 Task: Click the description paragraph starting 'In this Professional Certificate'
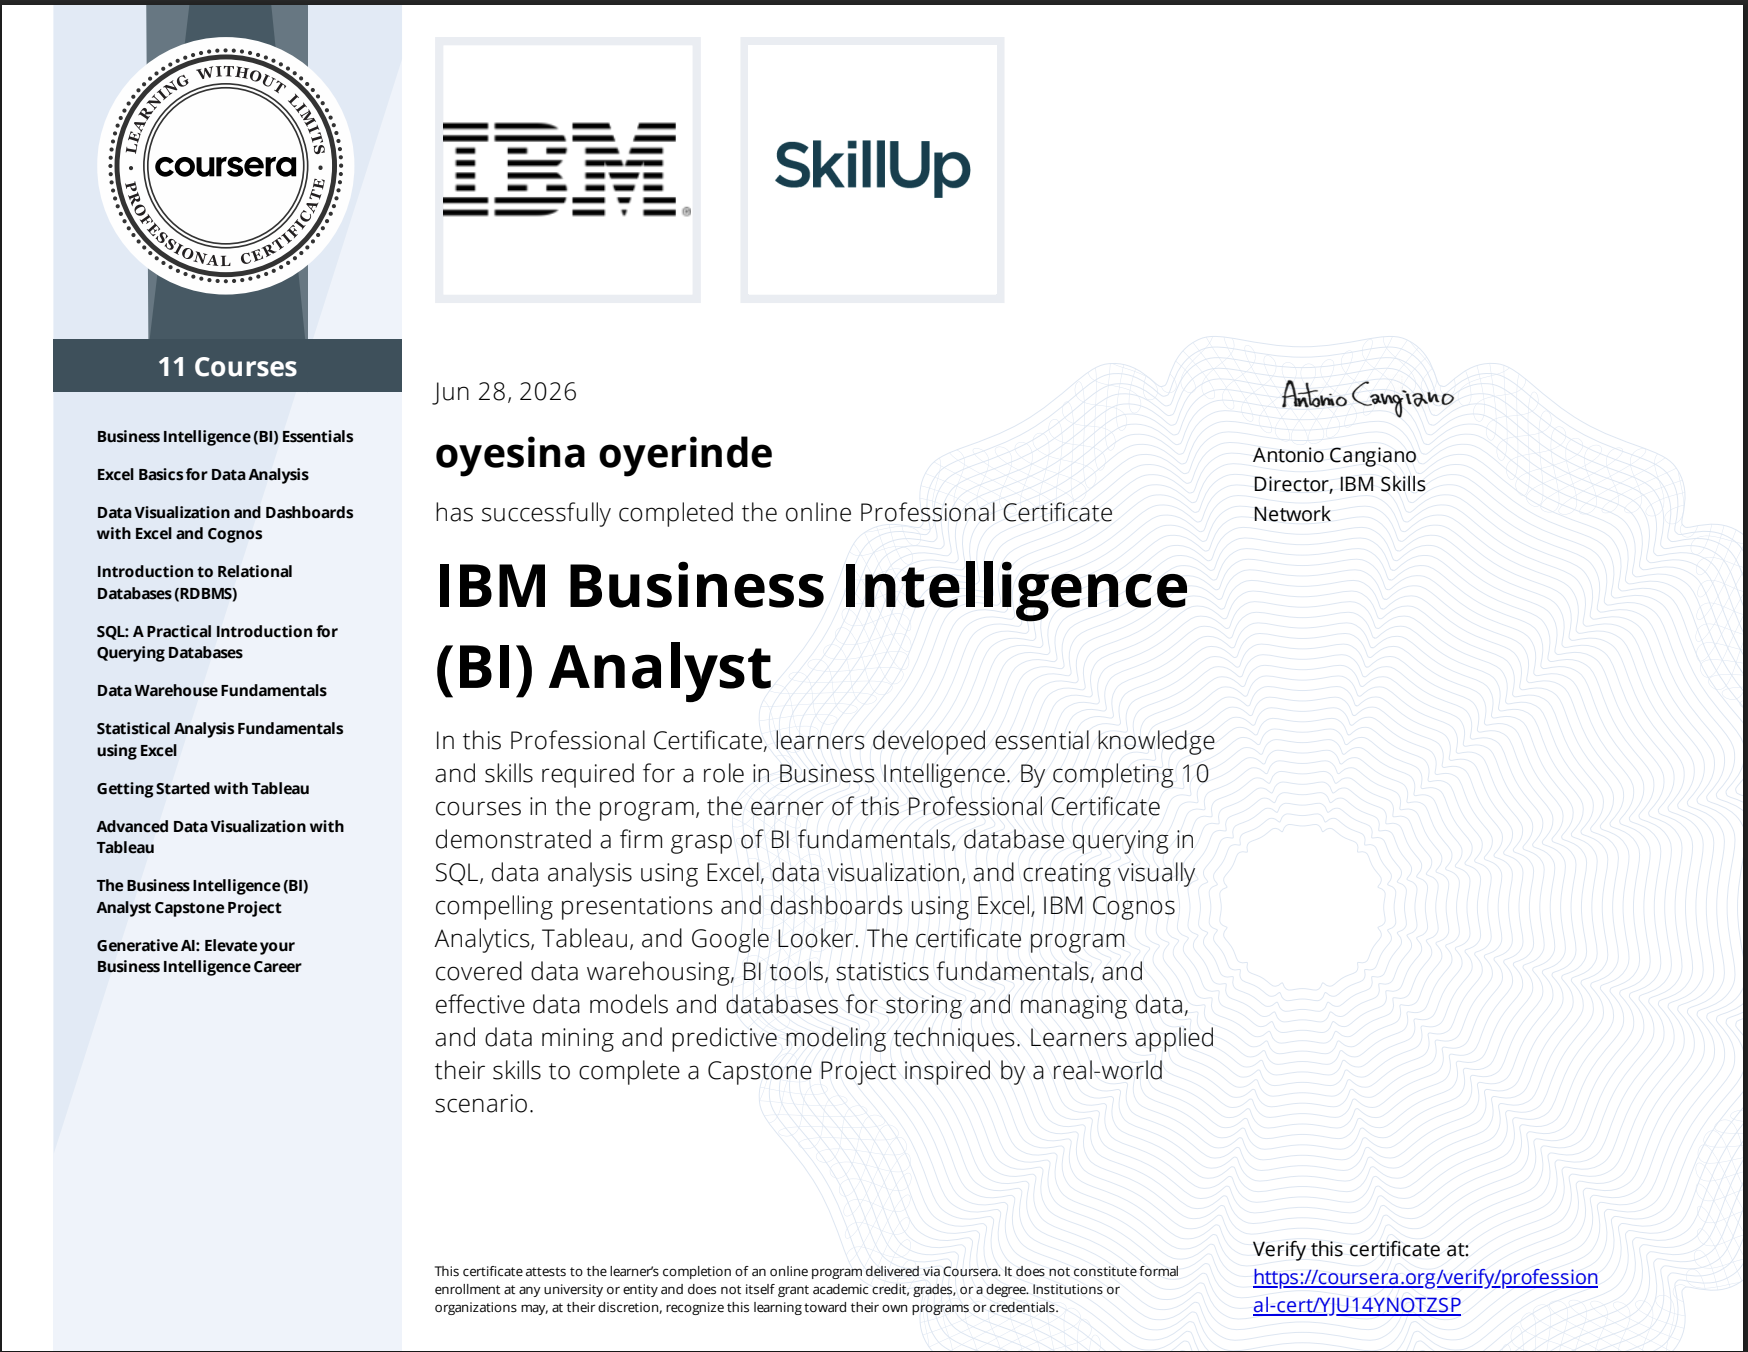[824, 922]
